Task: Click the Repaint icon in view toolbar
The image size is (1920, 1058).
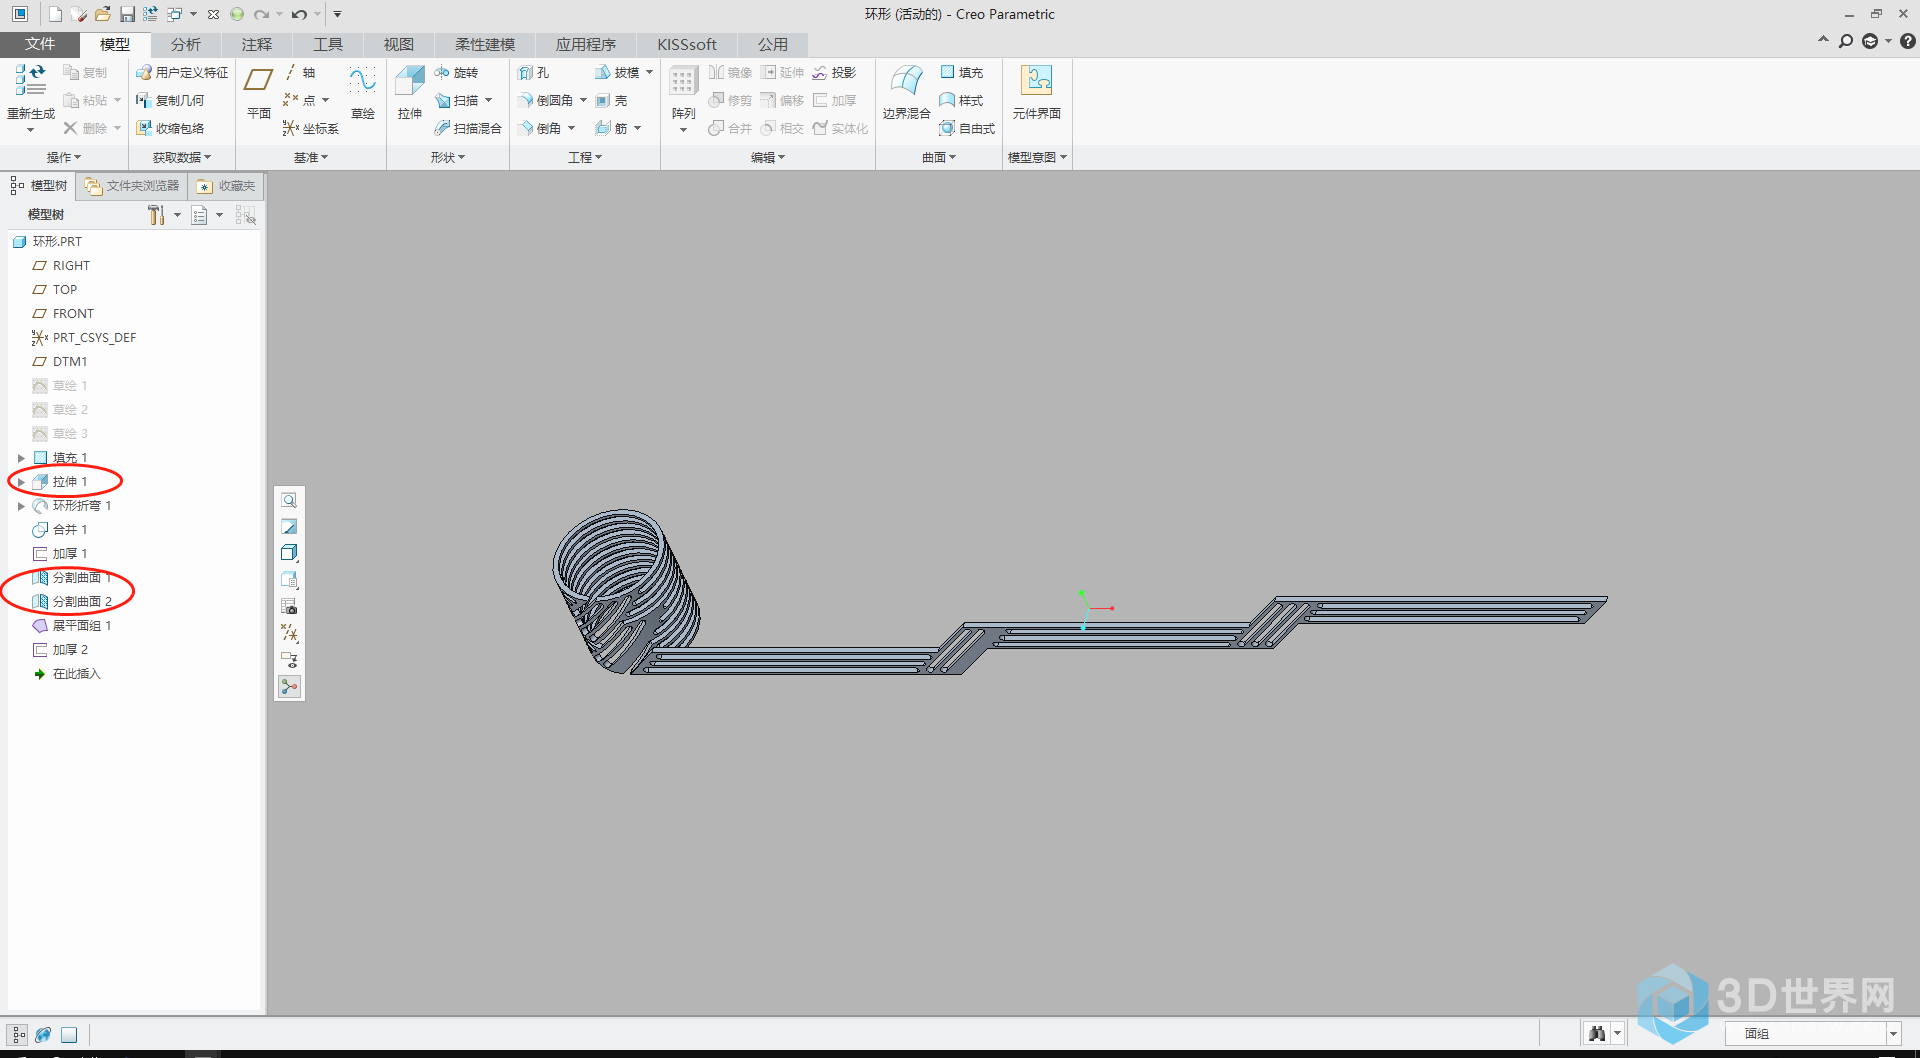Action: coord(289,527)
